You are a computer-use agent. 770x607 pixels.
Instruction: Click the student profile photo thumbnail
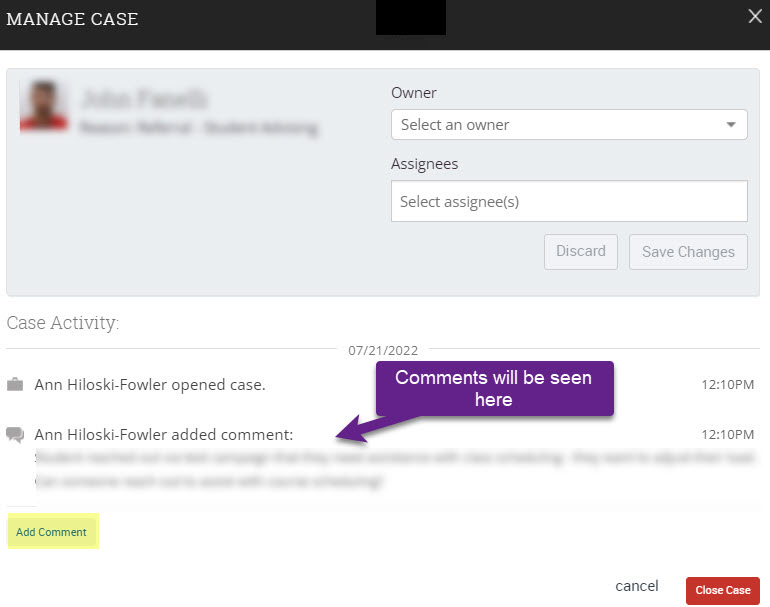pyautogui.click(x=44, y=107)
